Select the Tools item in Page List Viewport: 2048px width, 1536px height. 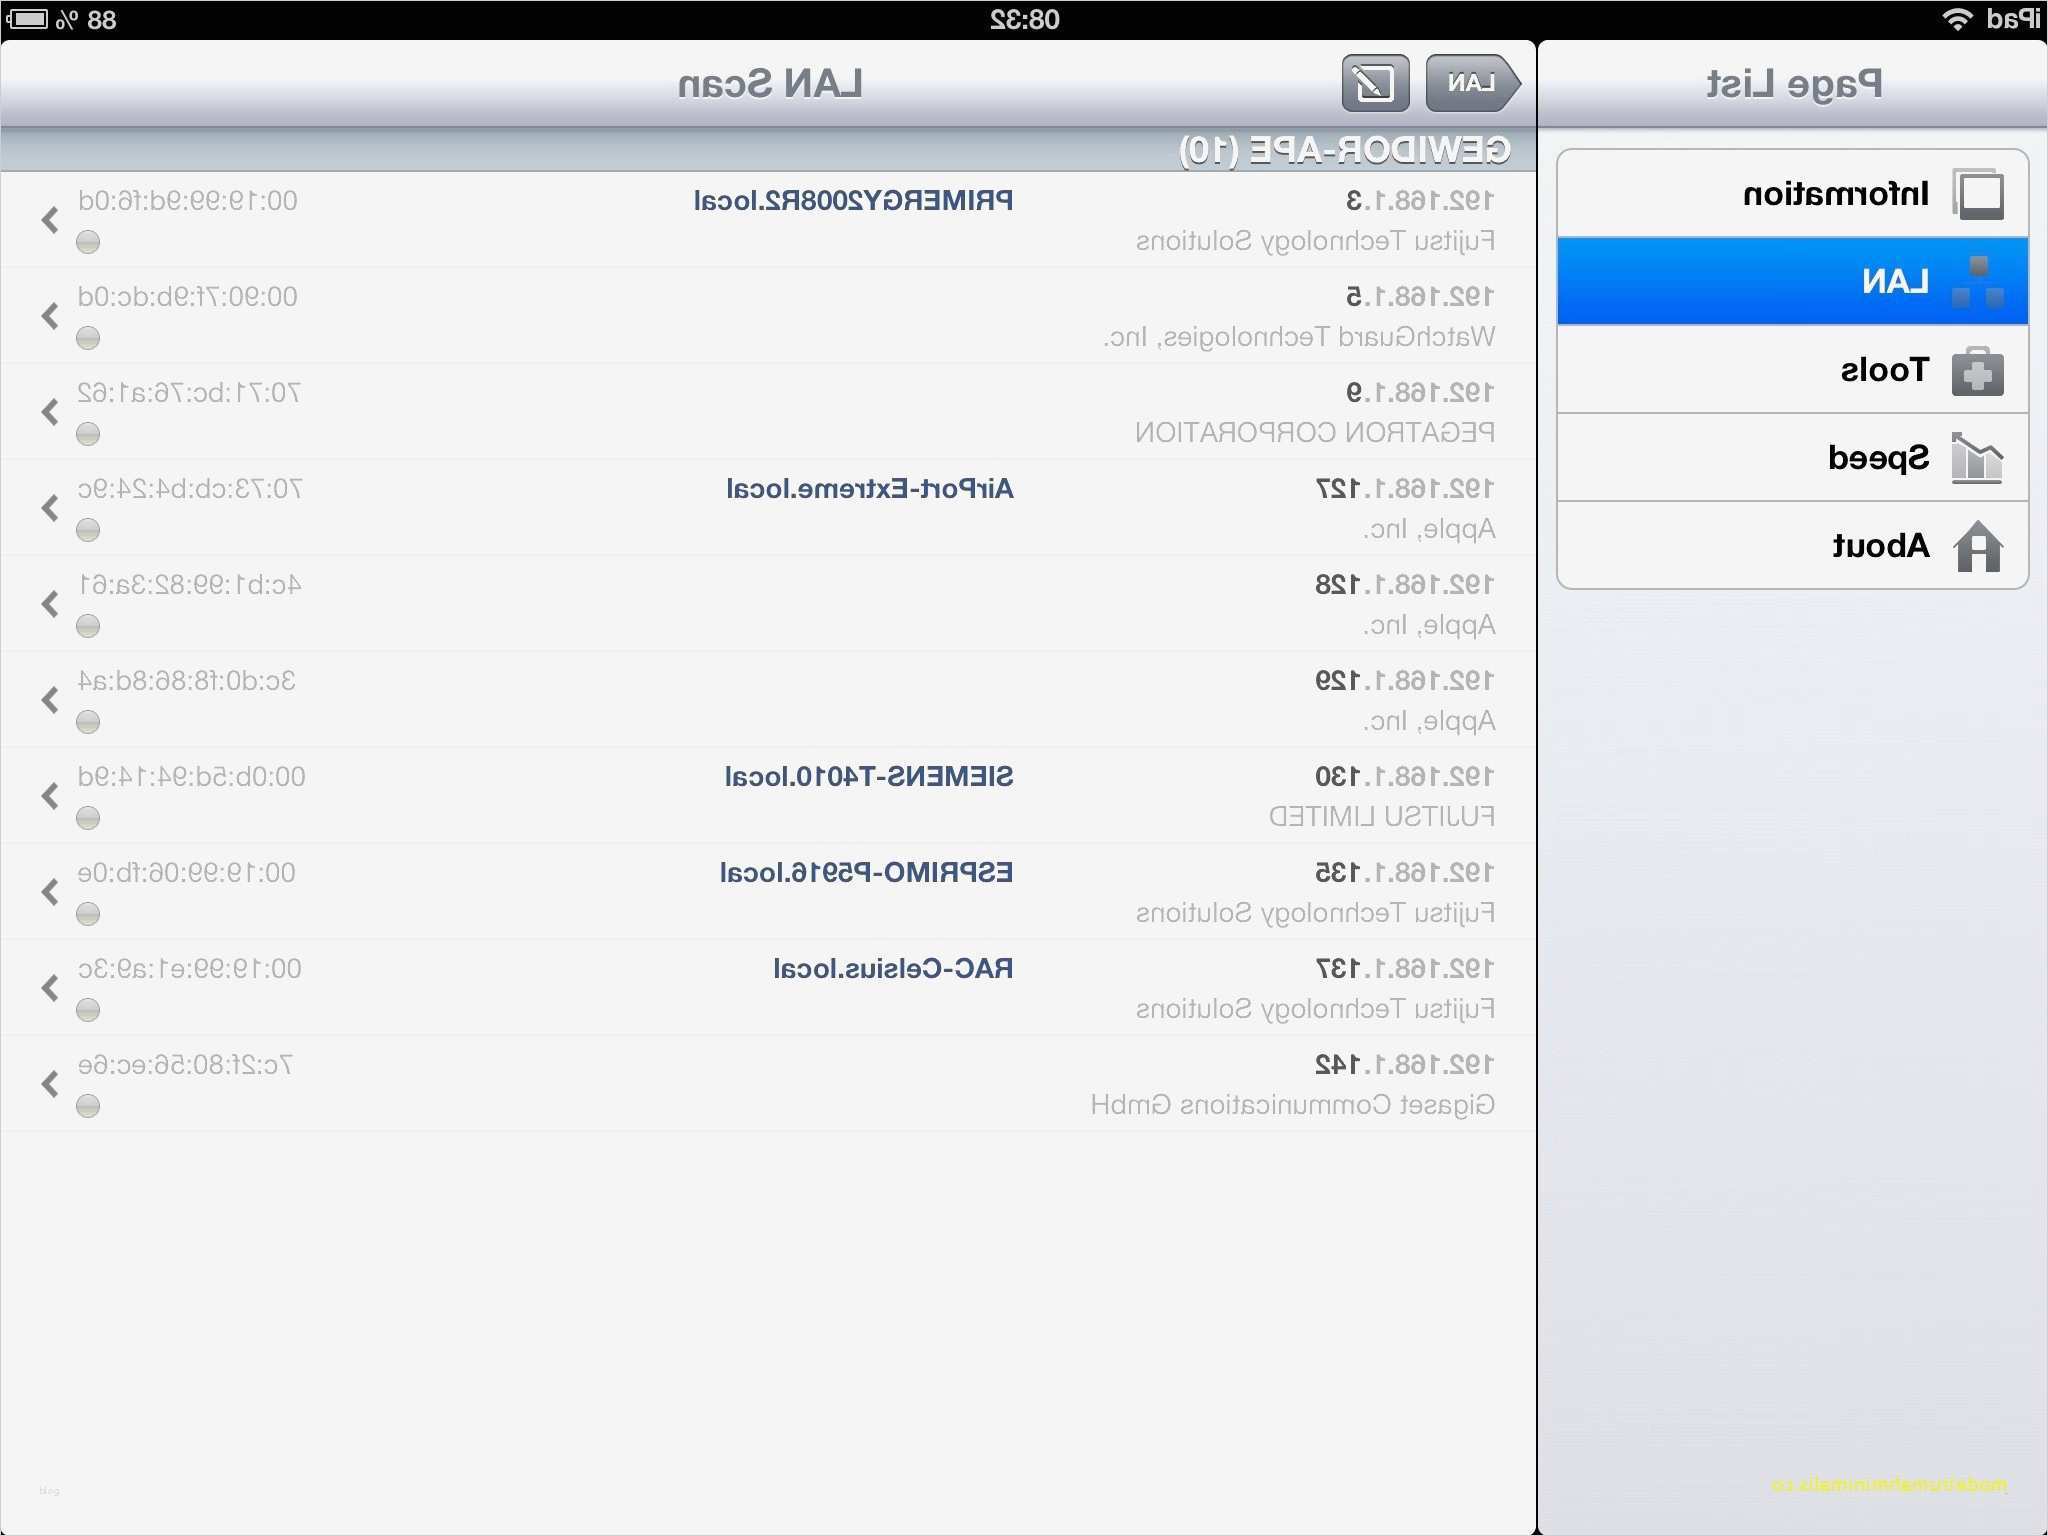tap(1792, 370)
